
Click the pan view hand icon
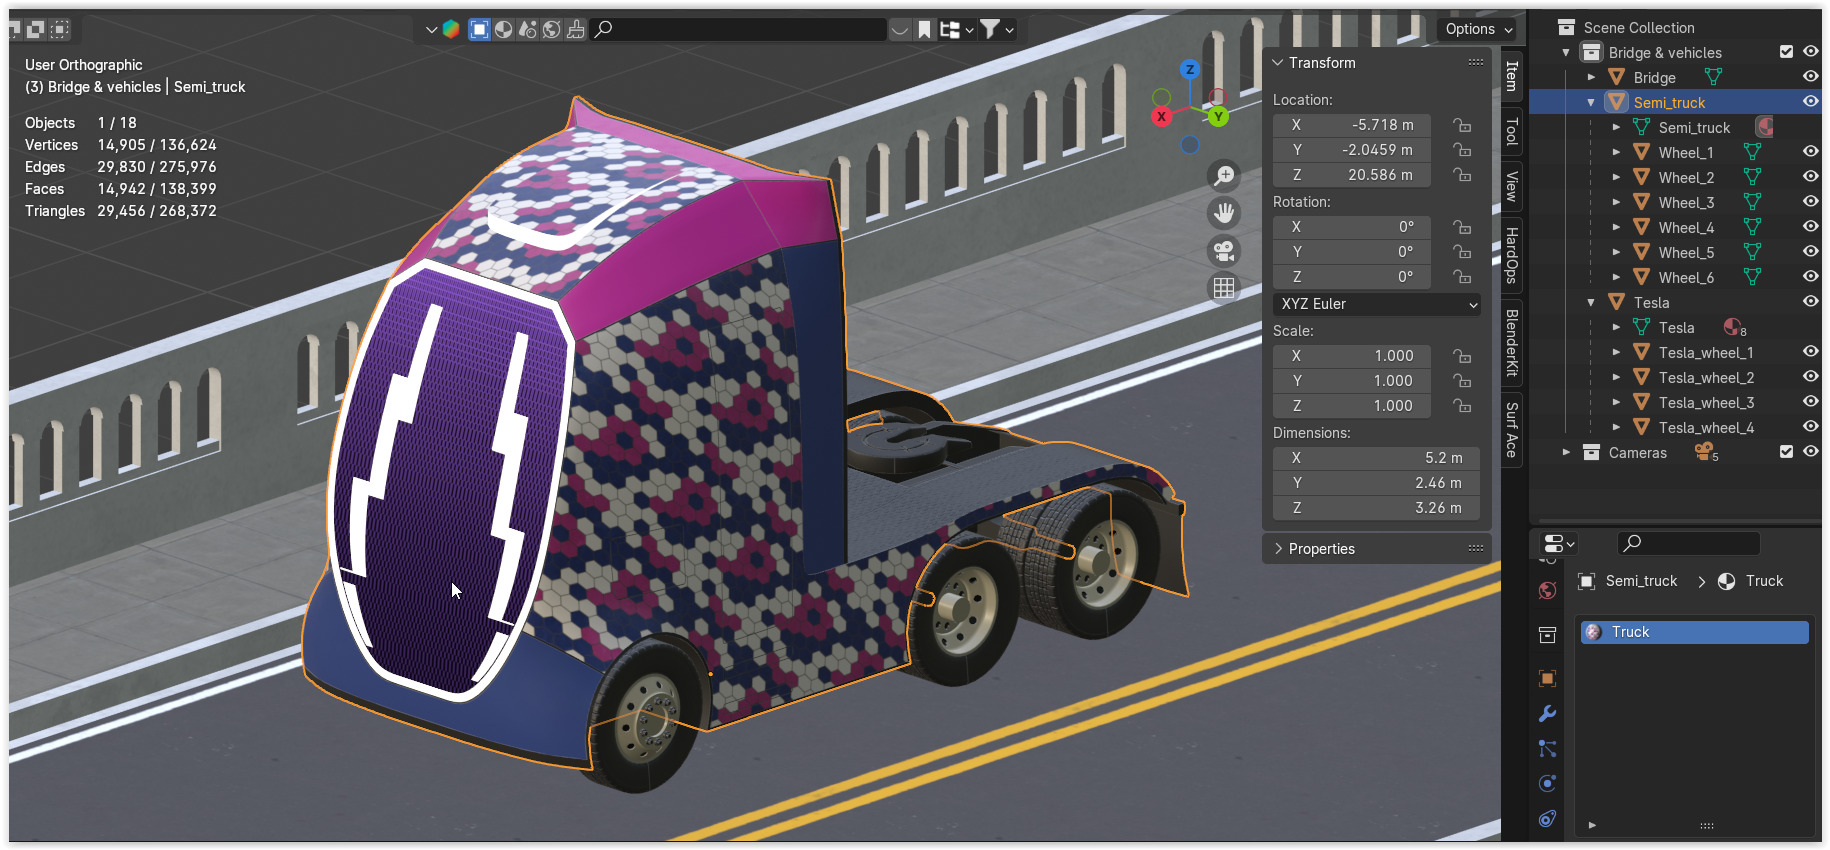coord(1224,213)
